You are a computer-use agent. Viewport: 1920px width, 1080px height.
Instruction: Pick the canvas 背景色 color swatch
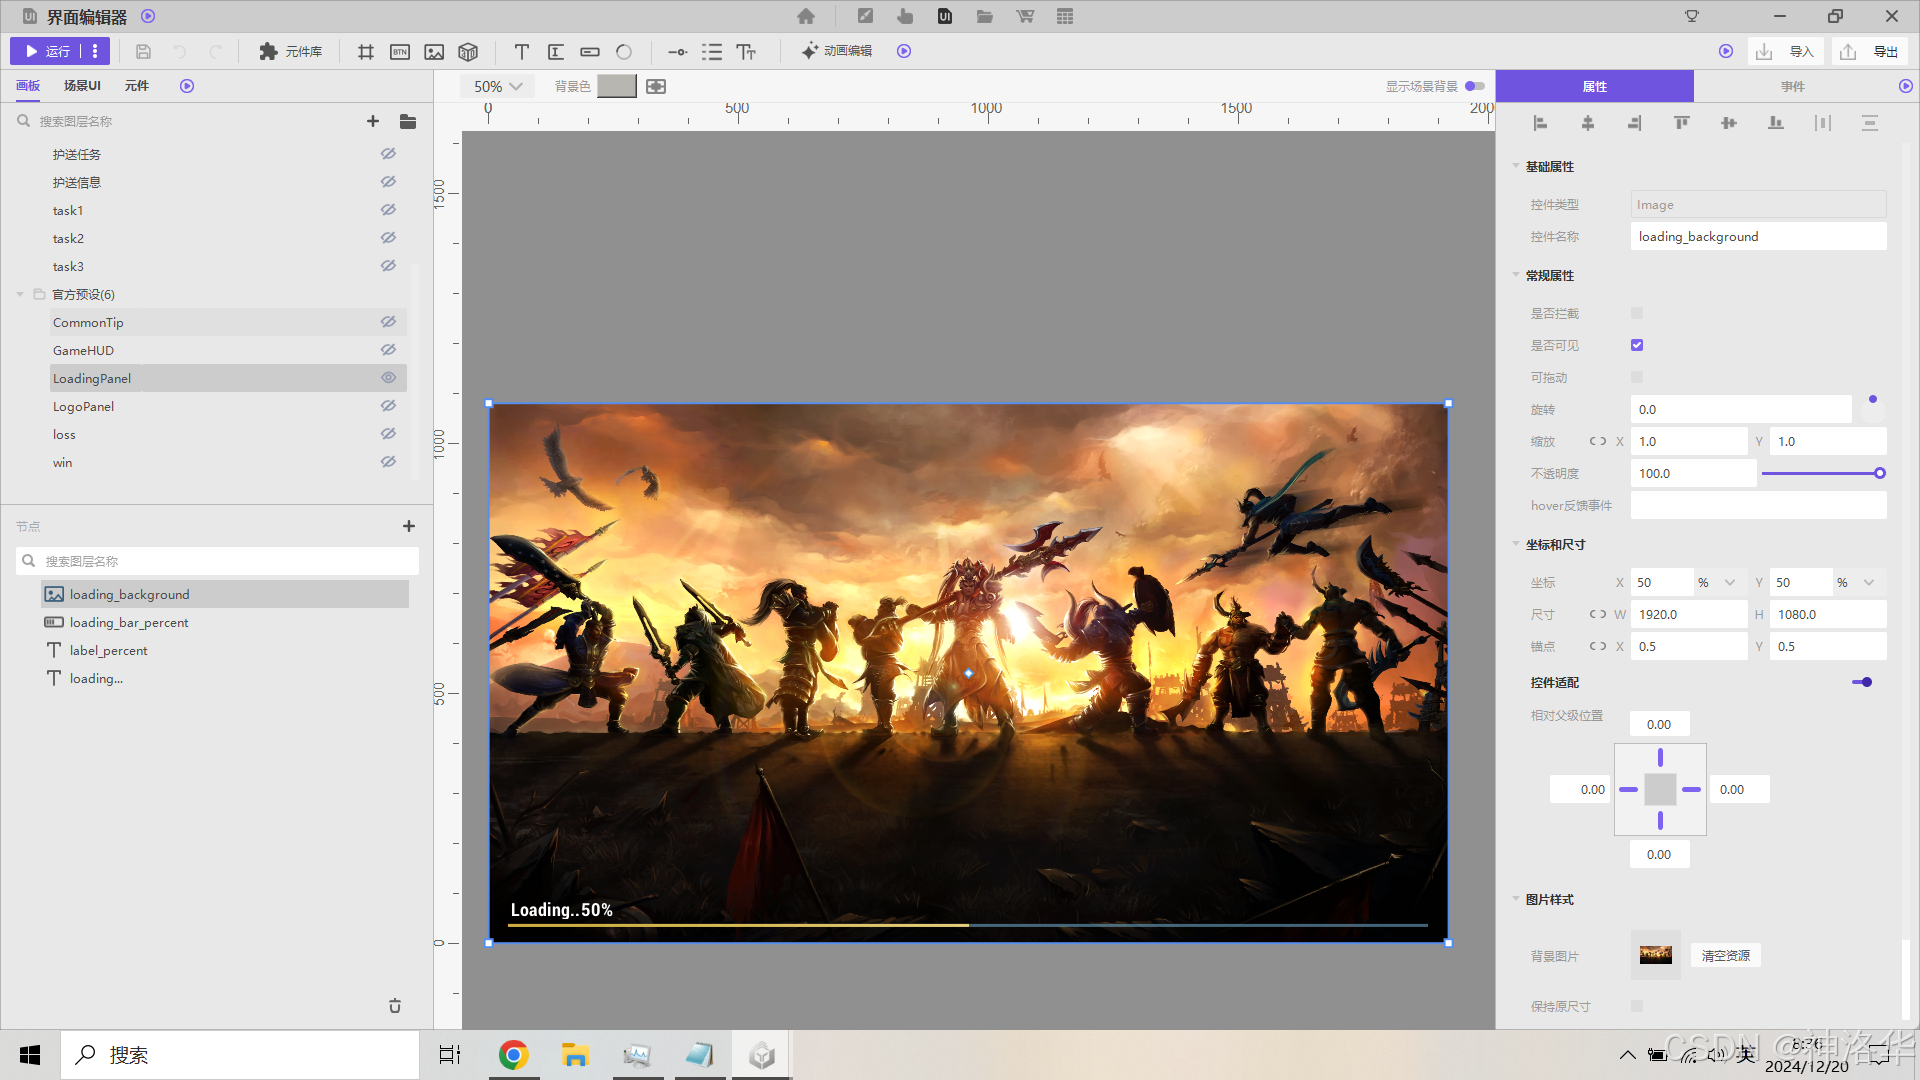point(617,86)
